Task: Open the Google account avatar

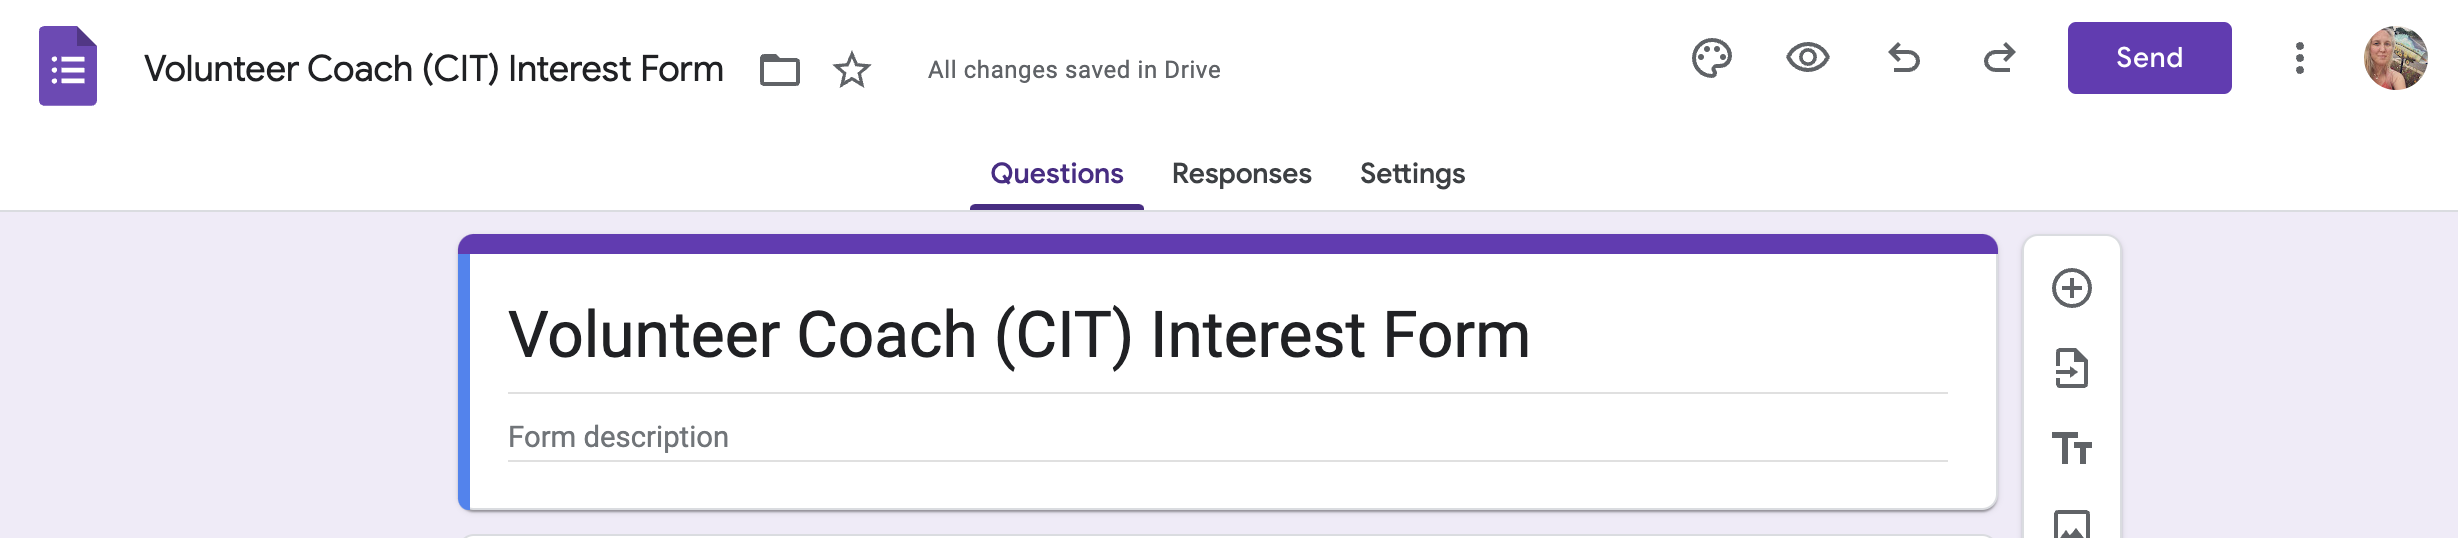Action: [2396, 58]
